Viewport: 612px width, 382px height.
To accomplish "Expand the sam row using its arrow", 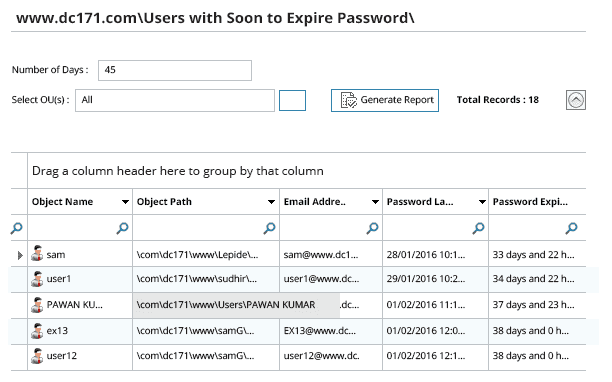I will [x=20, y=255].
